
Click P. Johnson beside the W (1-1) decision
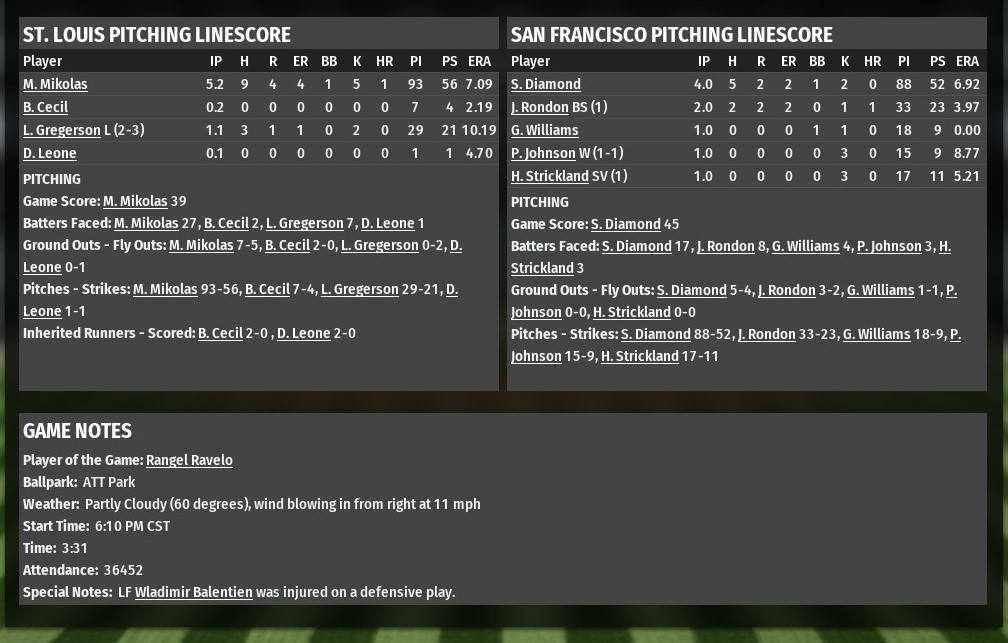(543, 153)
